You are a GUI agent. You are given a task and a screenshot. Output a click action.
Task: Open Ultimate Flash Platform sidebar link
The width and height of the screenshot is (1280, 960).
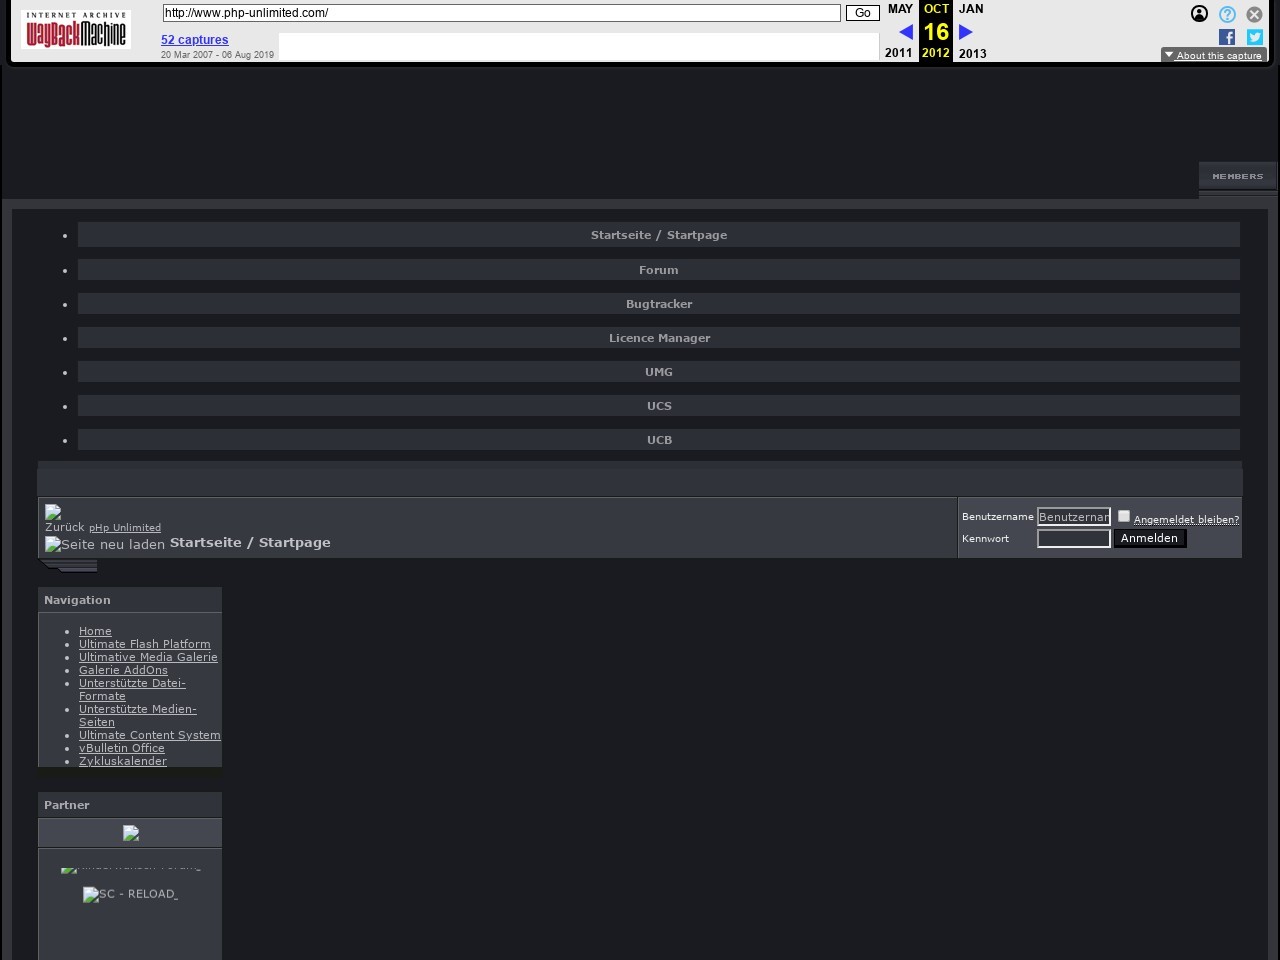[x=144, y=644]
